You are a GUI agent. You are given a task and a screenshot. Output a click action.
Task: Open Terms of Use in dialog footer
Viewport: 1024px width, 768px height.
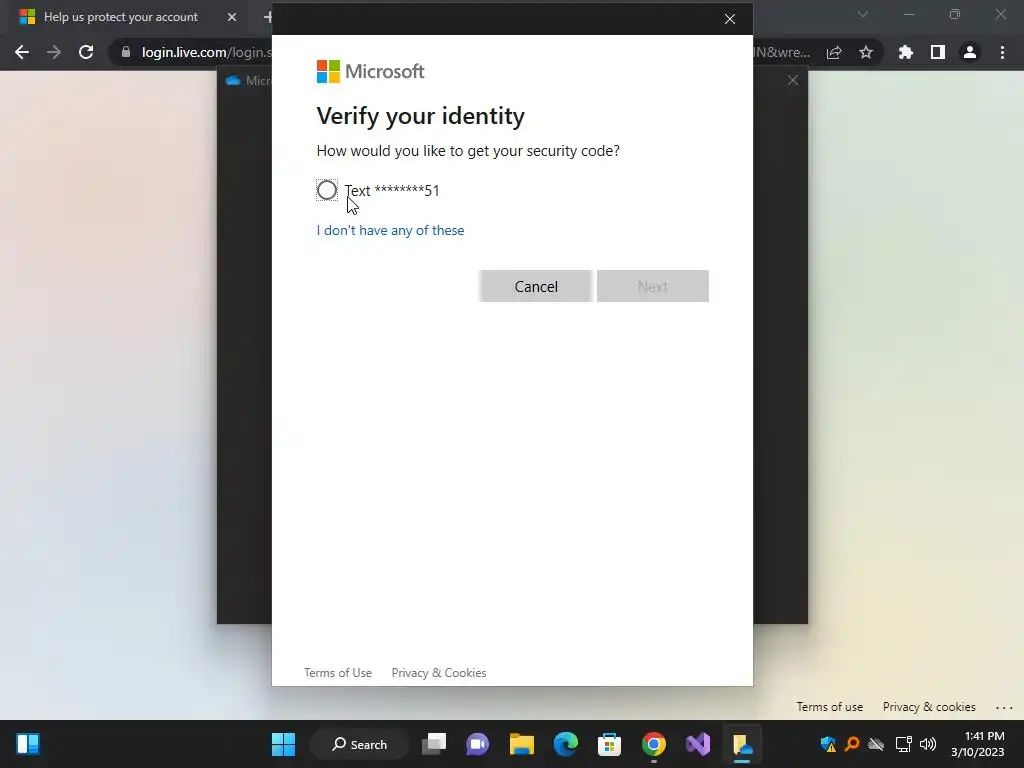coord(338,673)
